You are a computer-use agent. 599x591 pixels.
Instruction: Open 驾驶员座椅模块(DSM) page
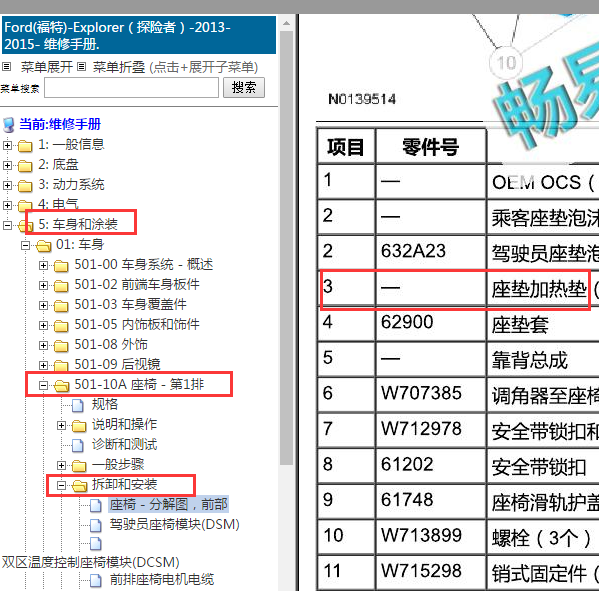[175, 525]
